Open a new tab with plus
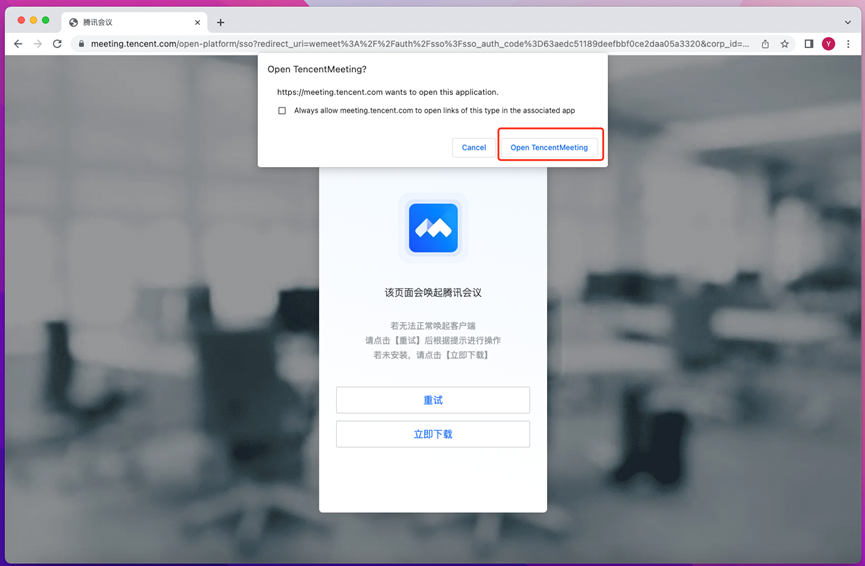Screen dimensions: 865x566 (221, 22)
